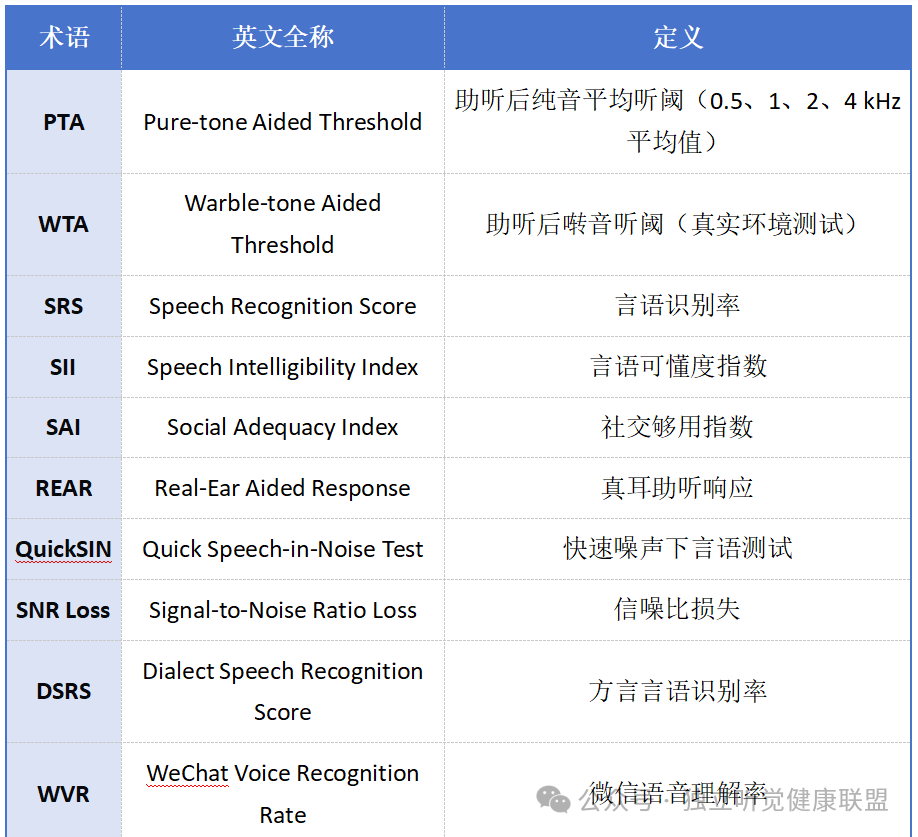Select the DSRS term cell
The image size is (918, 837).
[x=64, y=691]
